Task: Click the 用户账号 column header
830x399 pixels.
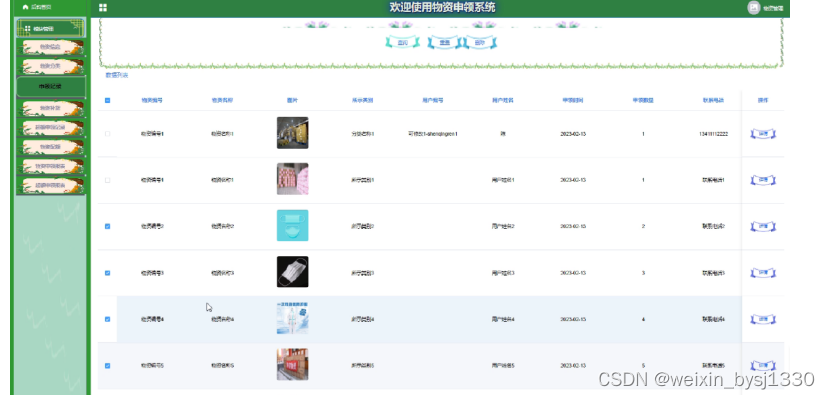Action: pyautogui.click(x=432, y=100)
